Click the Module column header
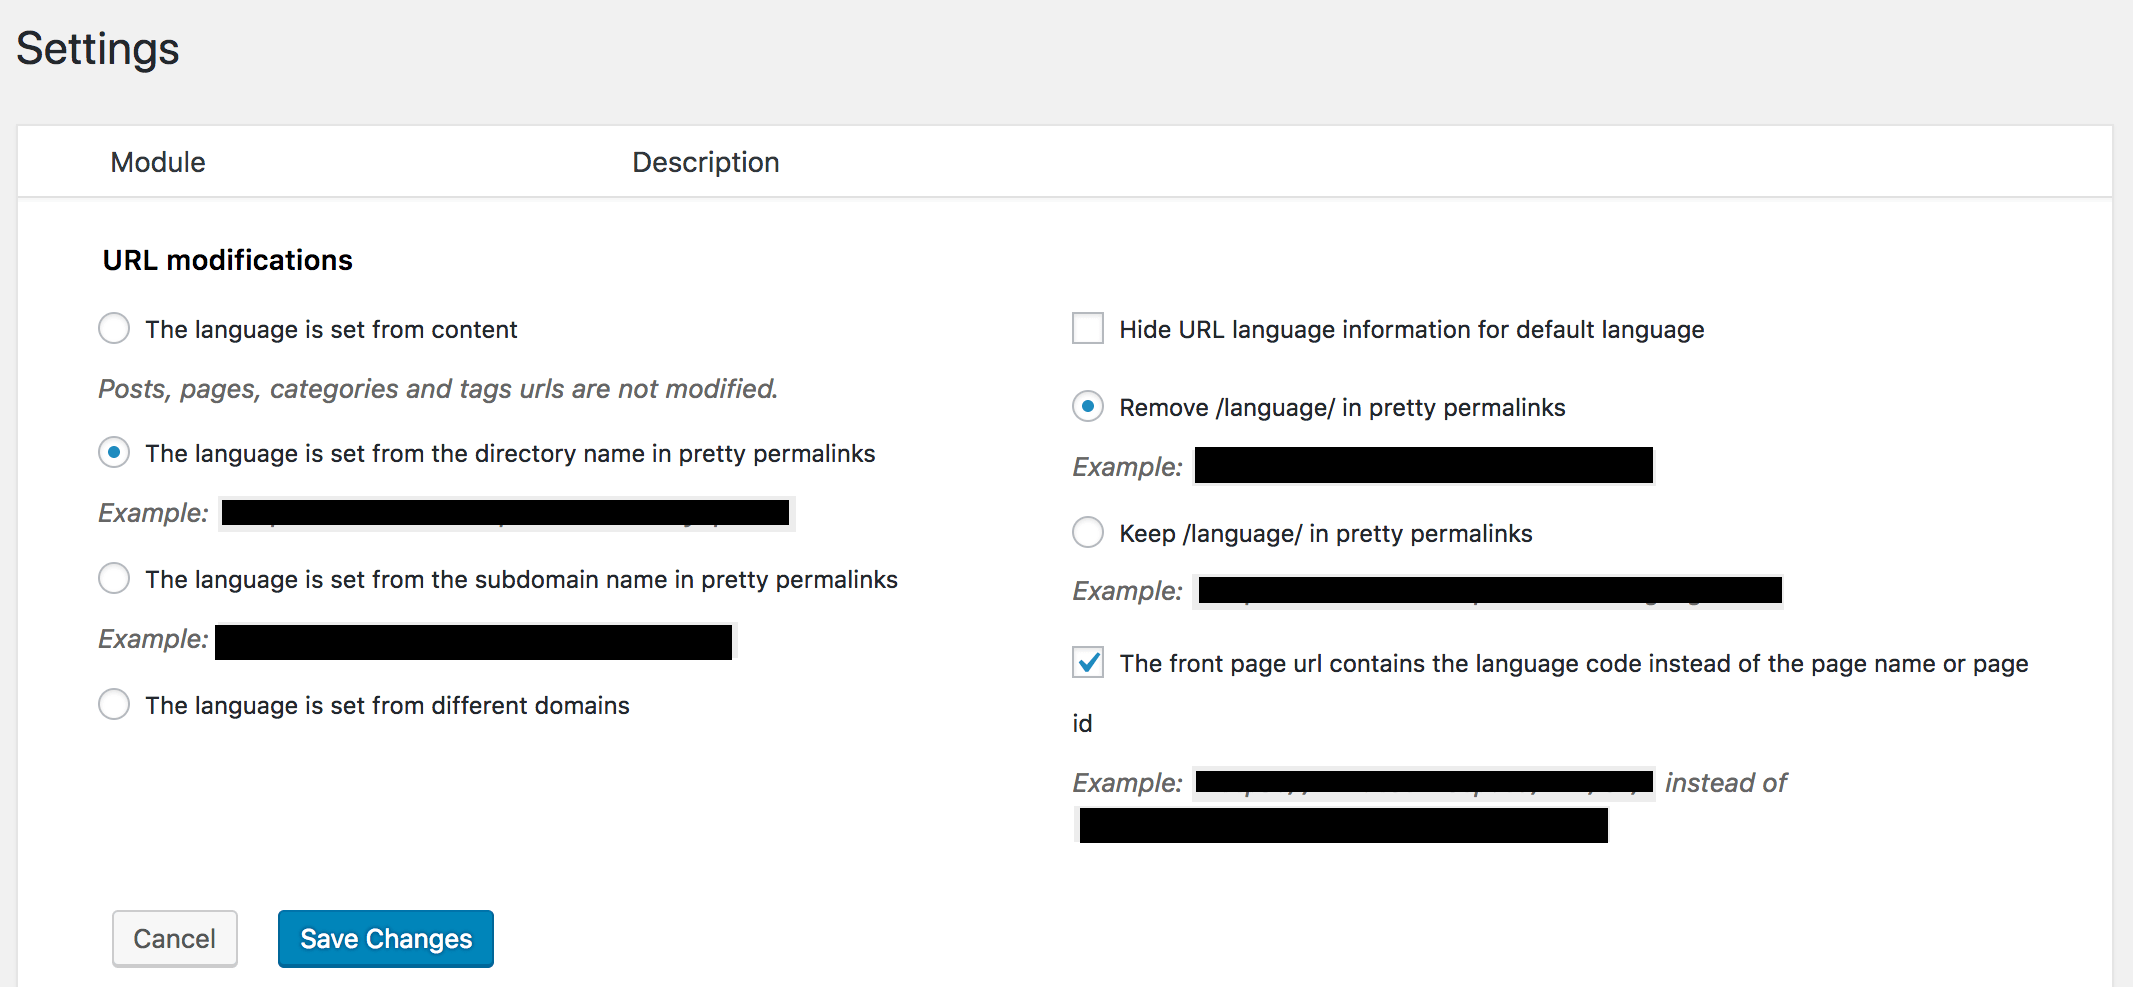Viewport: 2133px width, 987px height. click(x=158, y=162)
